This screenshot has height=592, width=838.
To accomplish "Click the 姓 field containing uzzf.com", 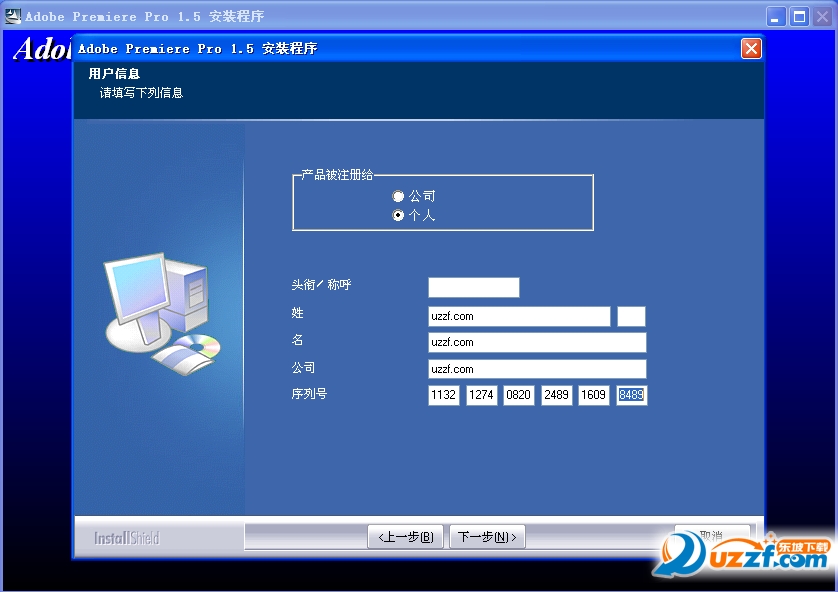I will (519, 316).
